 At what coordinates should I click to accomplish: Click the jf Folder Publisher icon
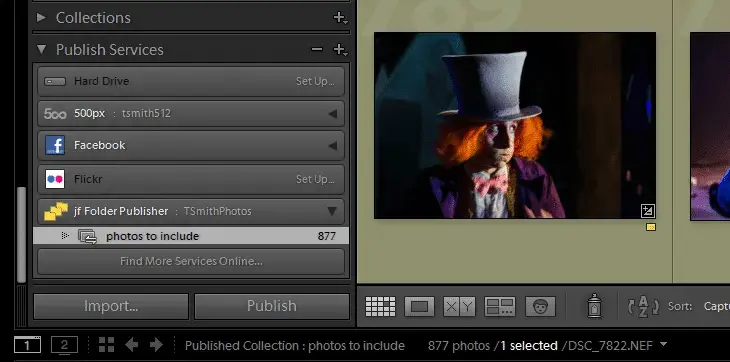coord(56,211)
